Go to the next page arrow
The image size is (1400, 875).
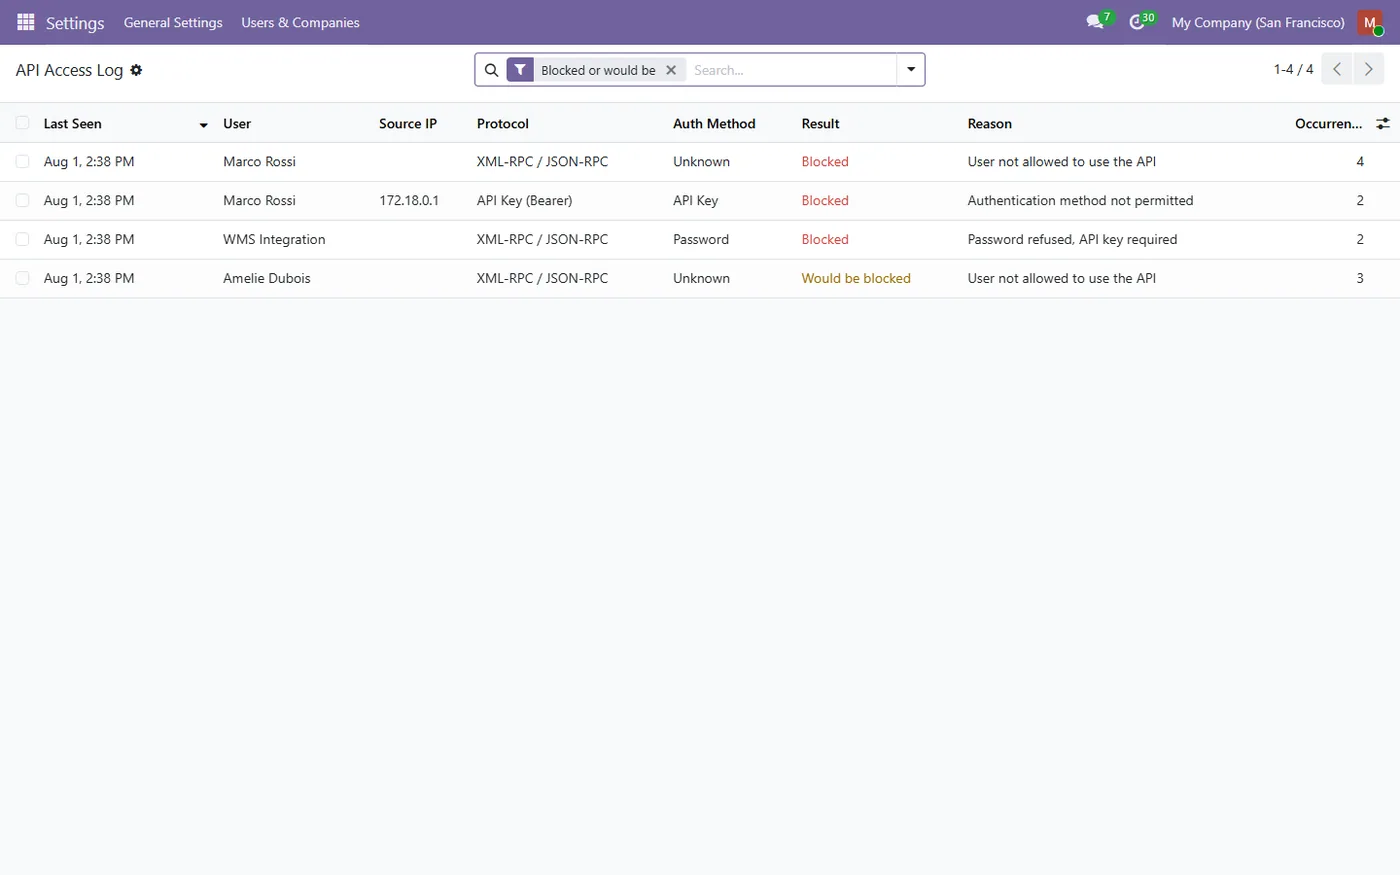tap(1369, 69)
